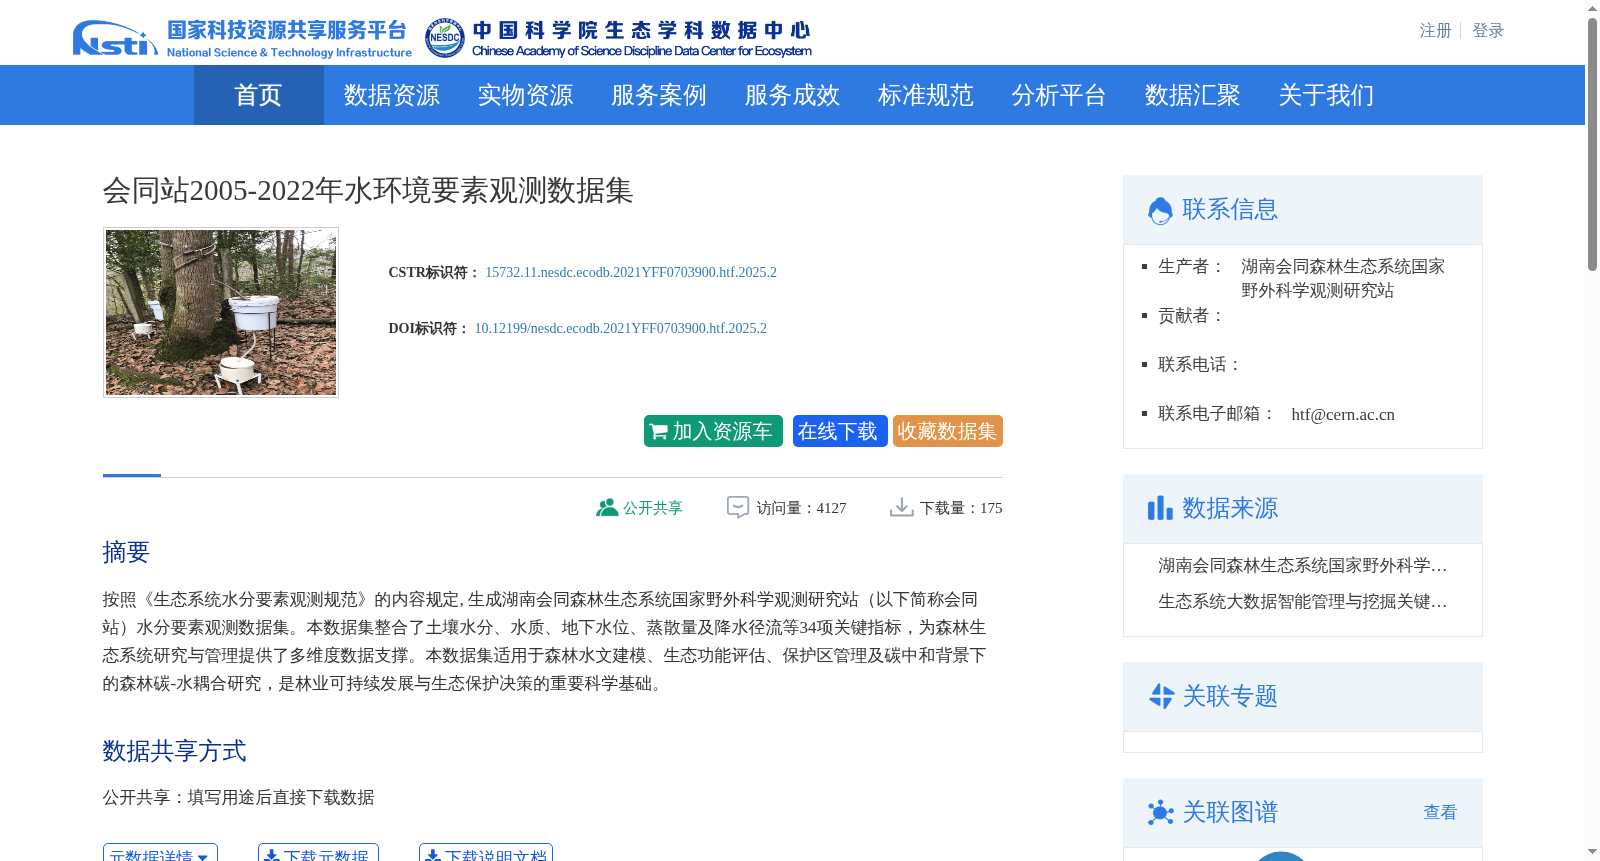This screenshot has height=861, width=1600.
Task: Click the 在线下载 button
Action: click(x=840, y=431)
